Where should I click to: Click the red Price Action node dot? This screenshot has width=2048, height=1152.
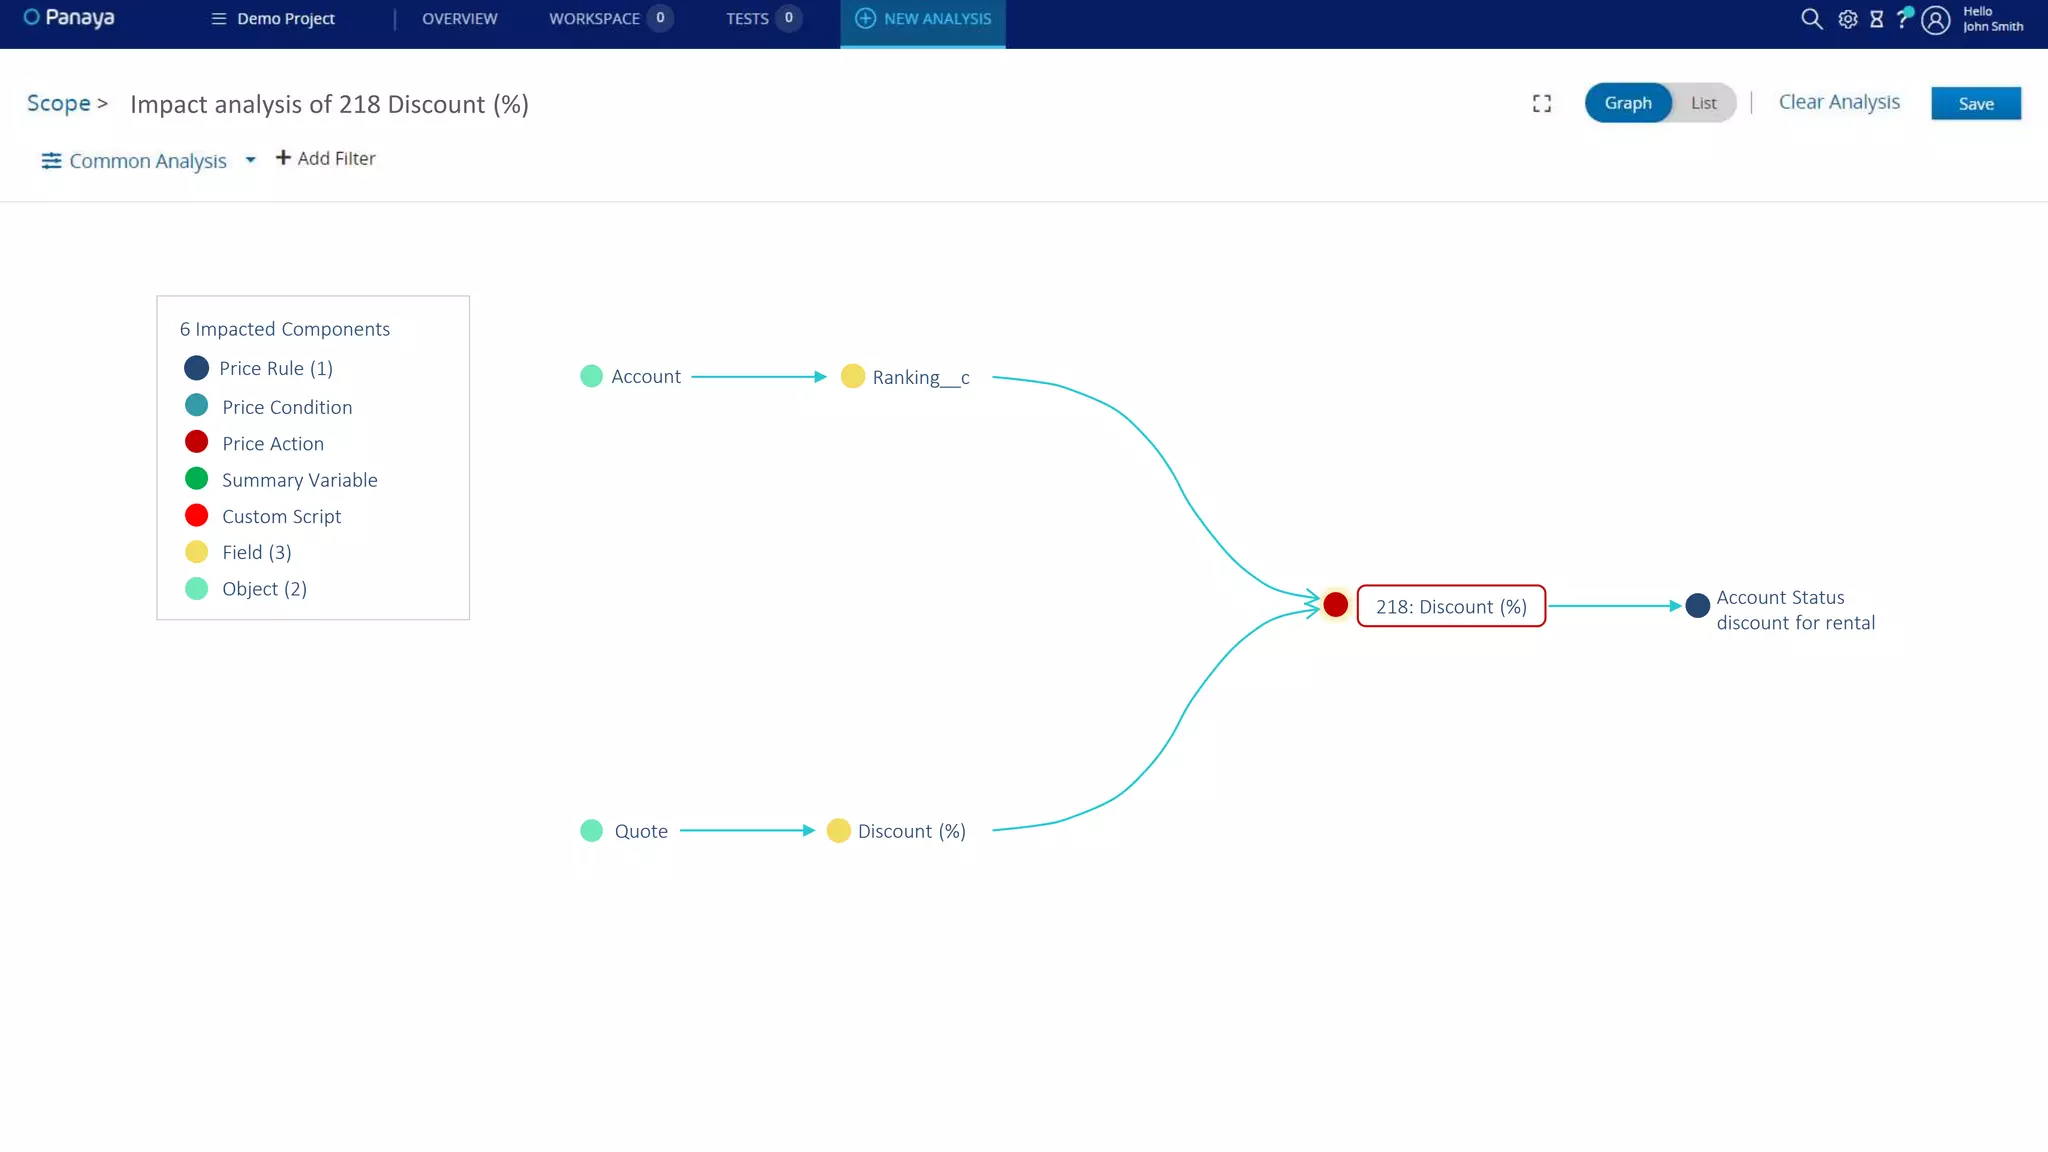1335,605
